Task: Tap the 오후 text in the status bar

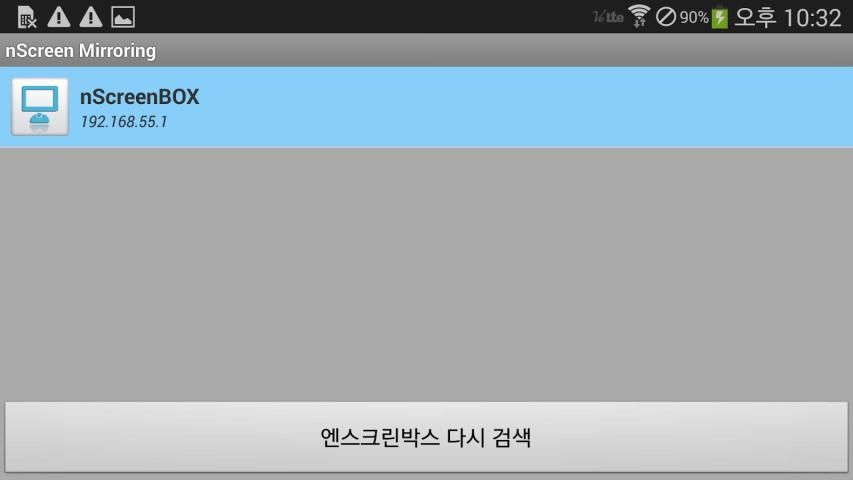Action: pos(755,17)
